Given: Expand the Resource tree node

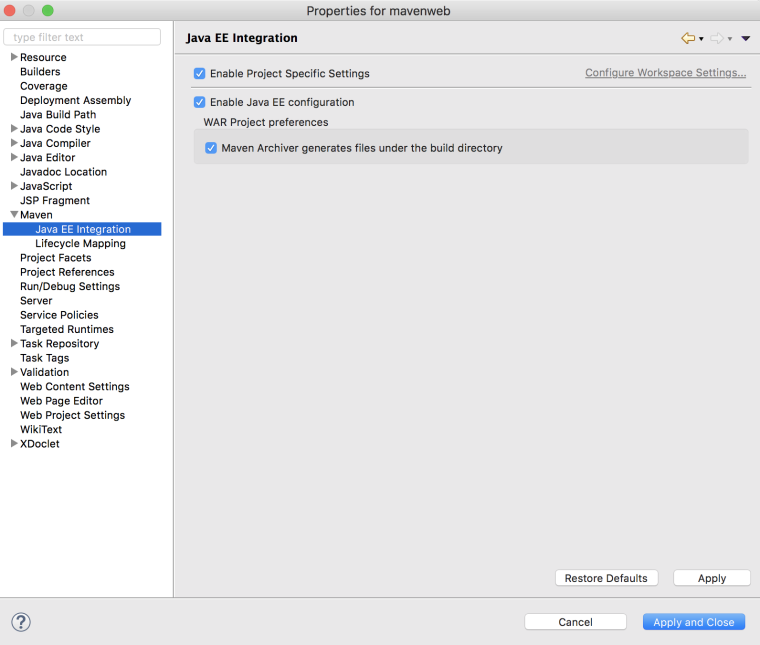Looking at the screenshot, I should click(x=14, y=57).
